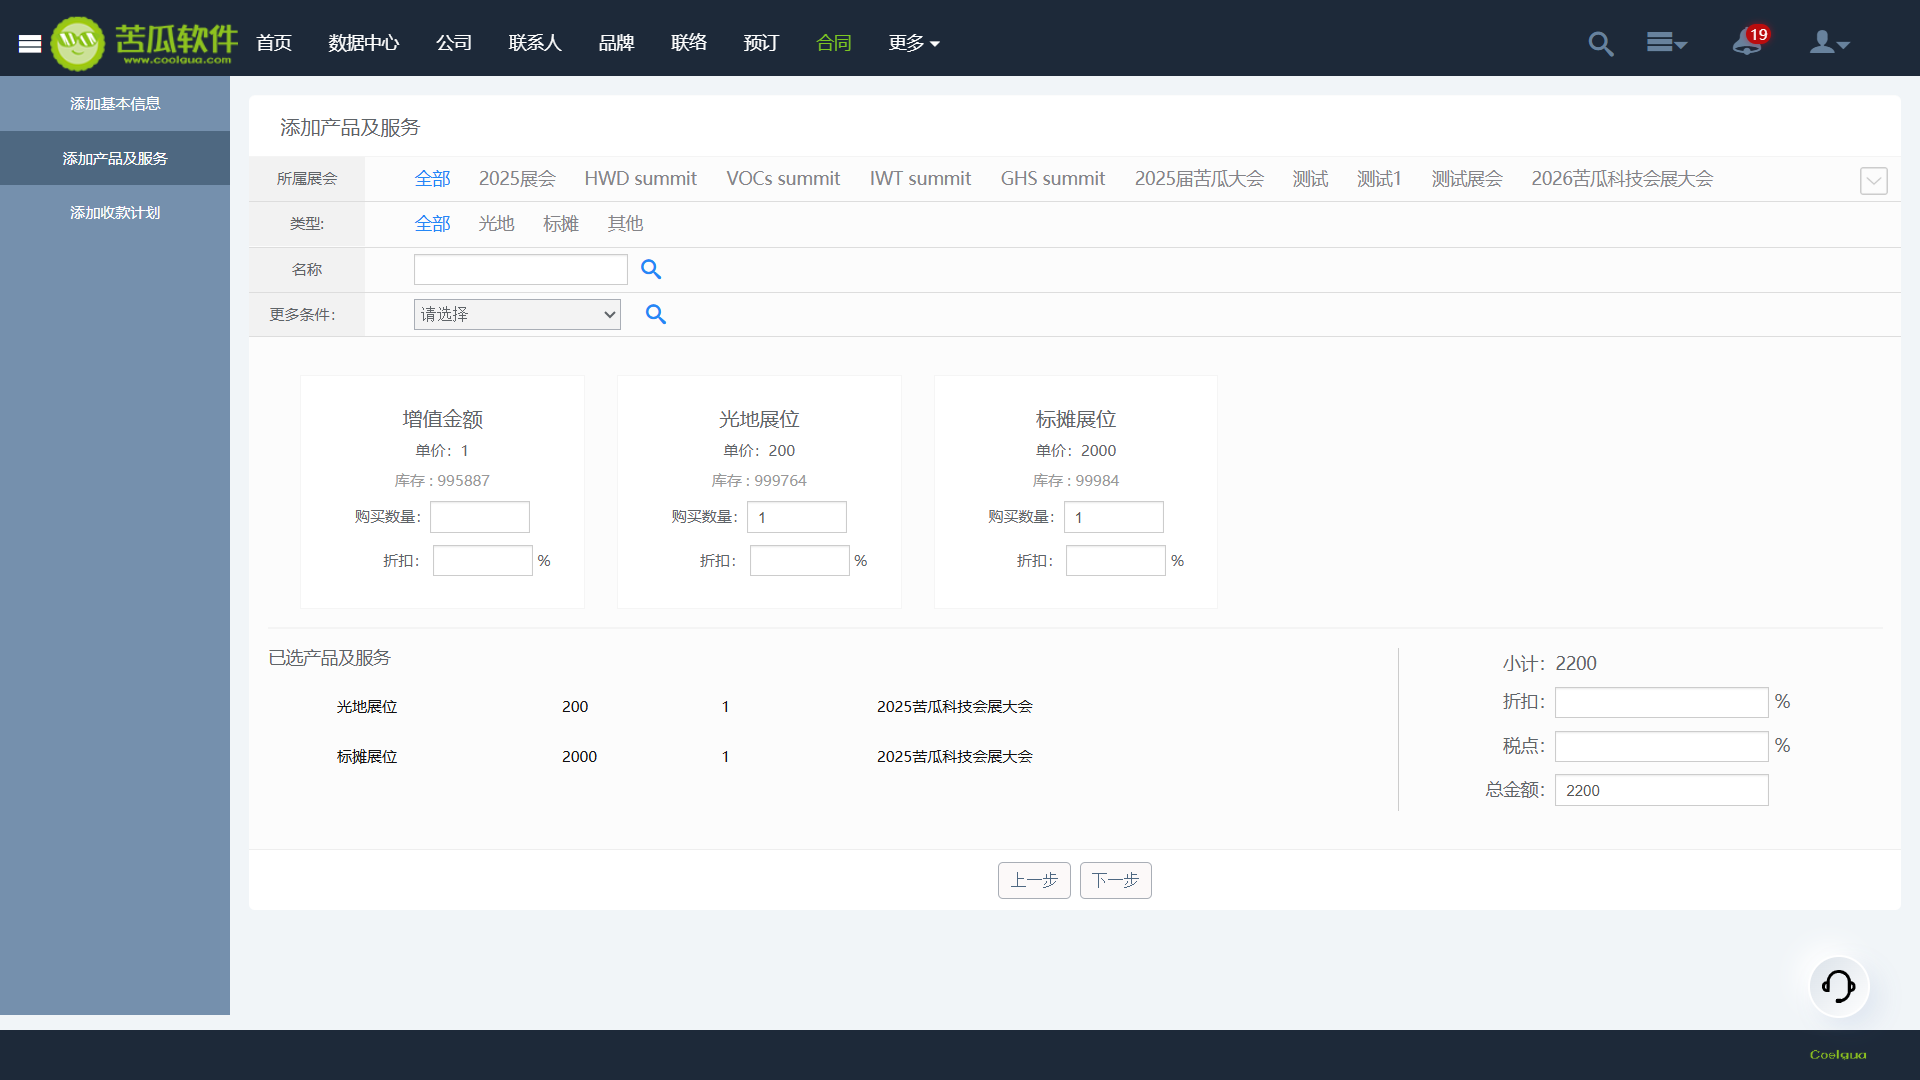The height and width of the screenshot is (1080, 1920).
Task: Click the 上一步 button
Action: 1034,880
